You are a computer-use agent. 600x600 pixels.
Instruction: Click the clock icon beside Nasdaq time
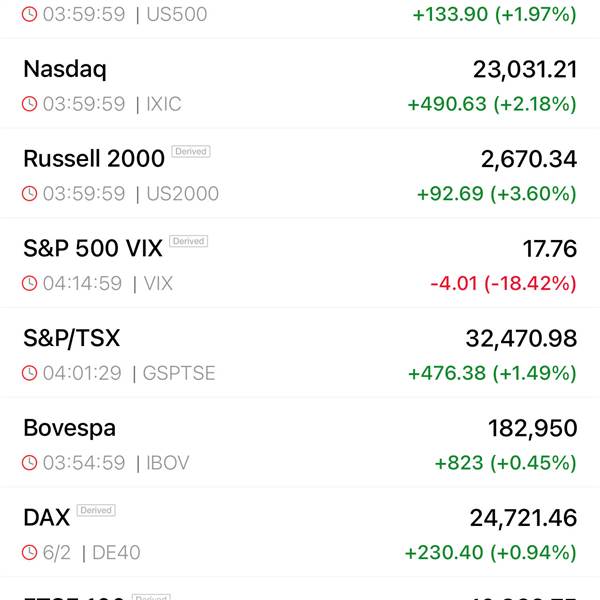[30, 104]
